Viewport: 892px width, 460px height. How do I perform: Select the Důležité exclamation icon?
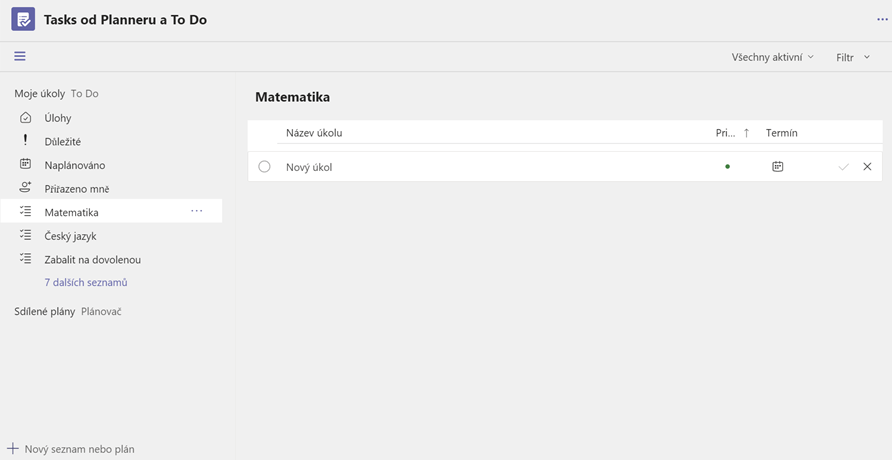26,141
